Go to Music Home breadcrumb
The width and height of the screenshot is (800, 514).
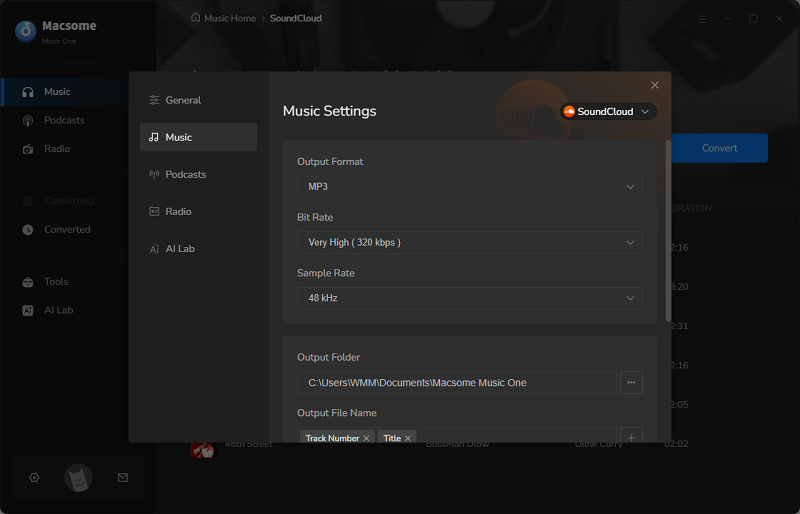pos(230,18)
